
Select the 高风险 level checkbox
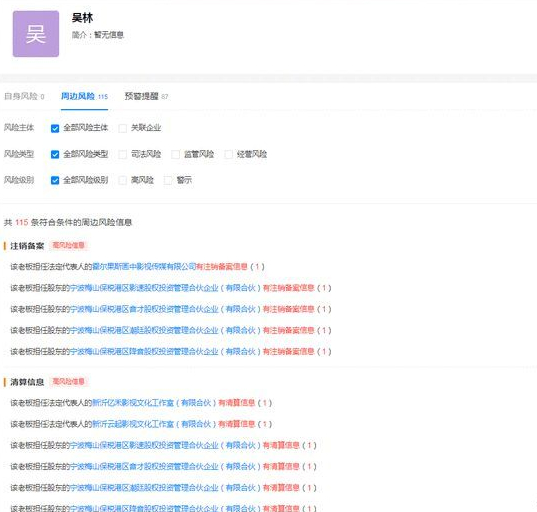(x=122, y=180)
